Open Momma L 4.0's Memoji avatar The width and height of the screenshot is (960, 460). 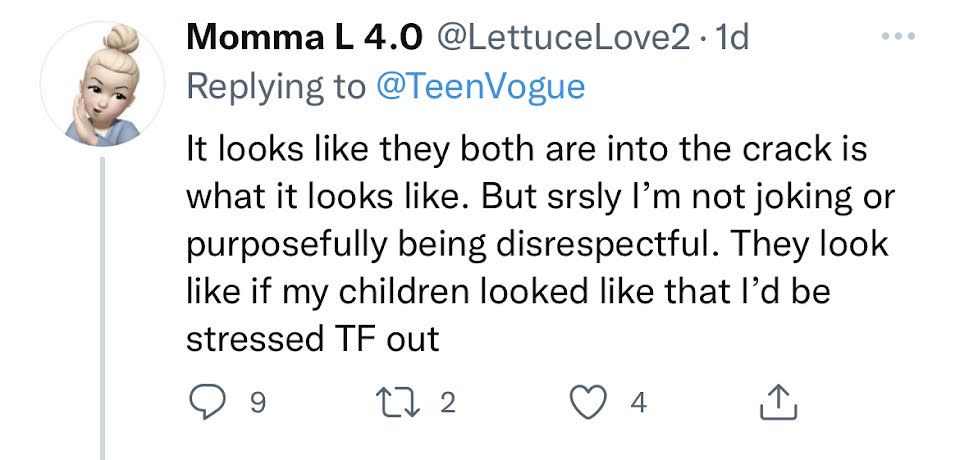tap(103, 83)
